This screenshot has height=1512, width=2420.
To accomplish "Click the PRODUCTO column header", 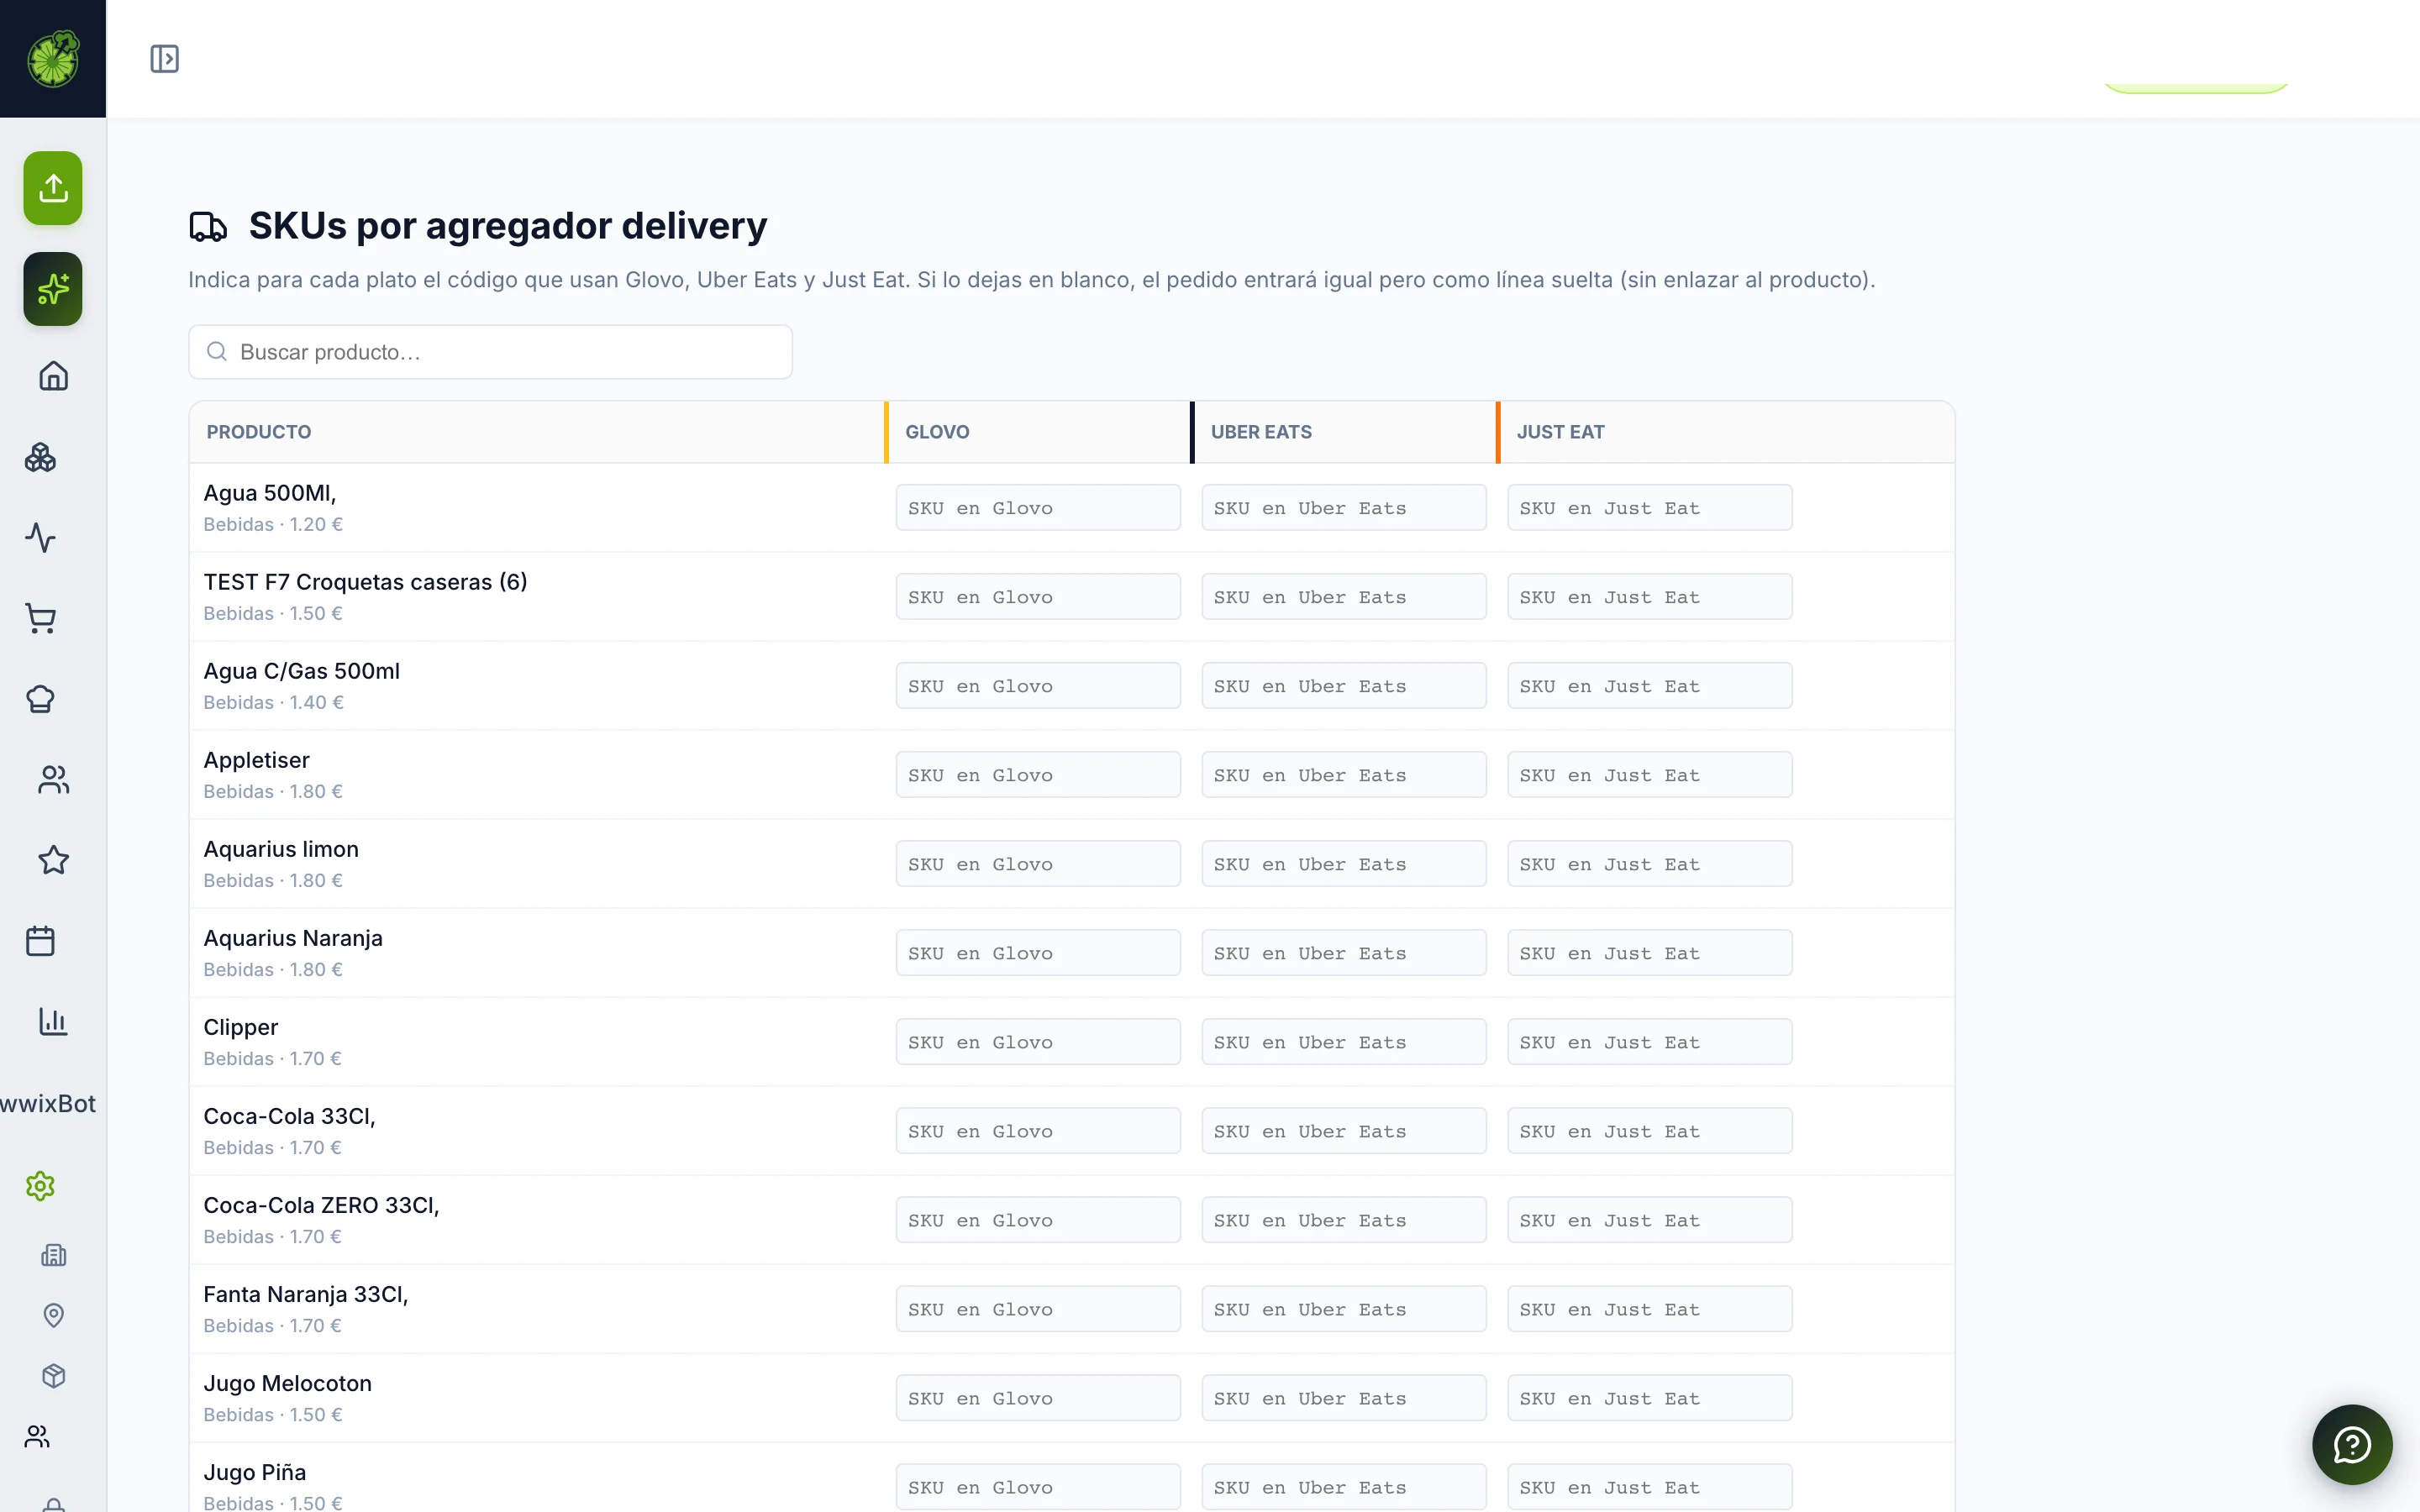I will pos(259,432).
